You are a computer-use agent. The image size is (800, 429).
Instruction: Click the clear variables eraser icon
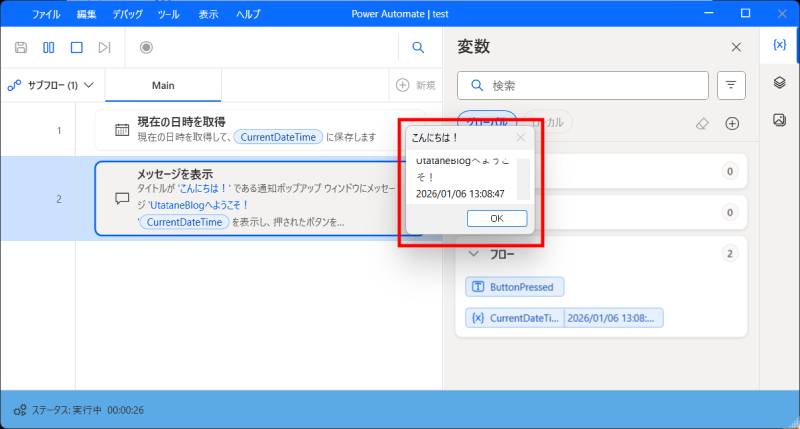[703, 123]
